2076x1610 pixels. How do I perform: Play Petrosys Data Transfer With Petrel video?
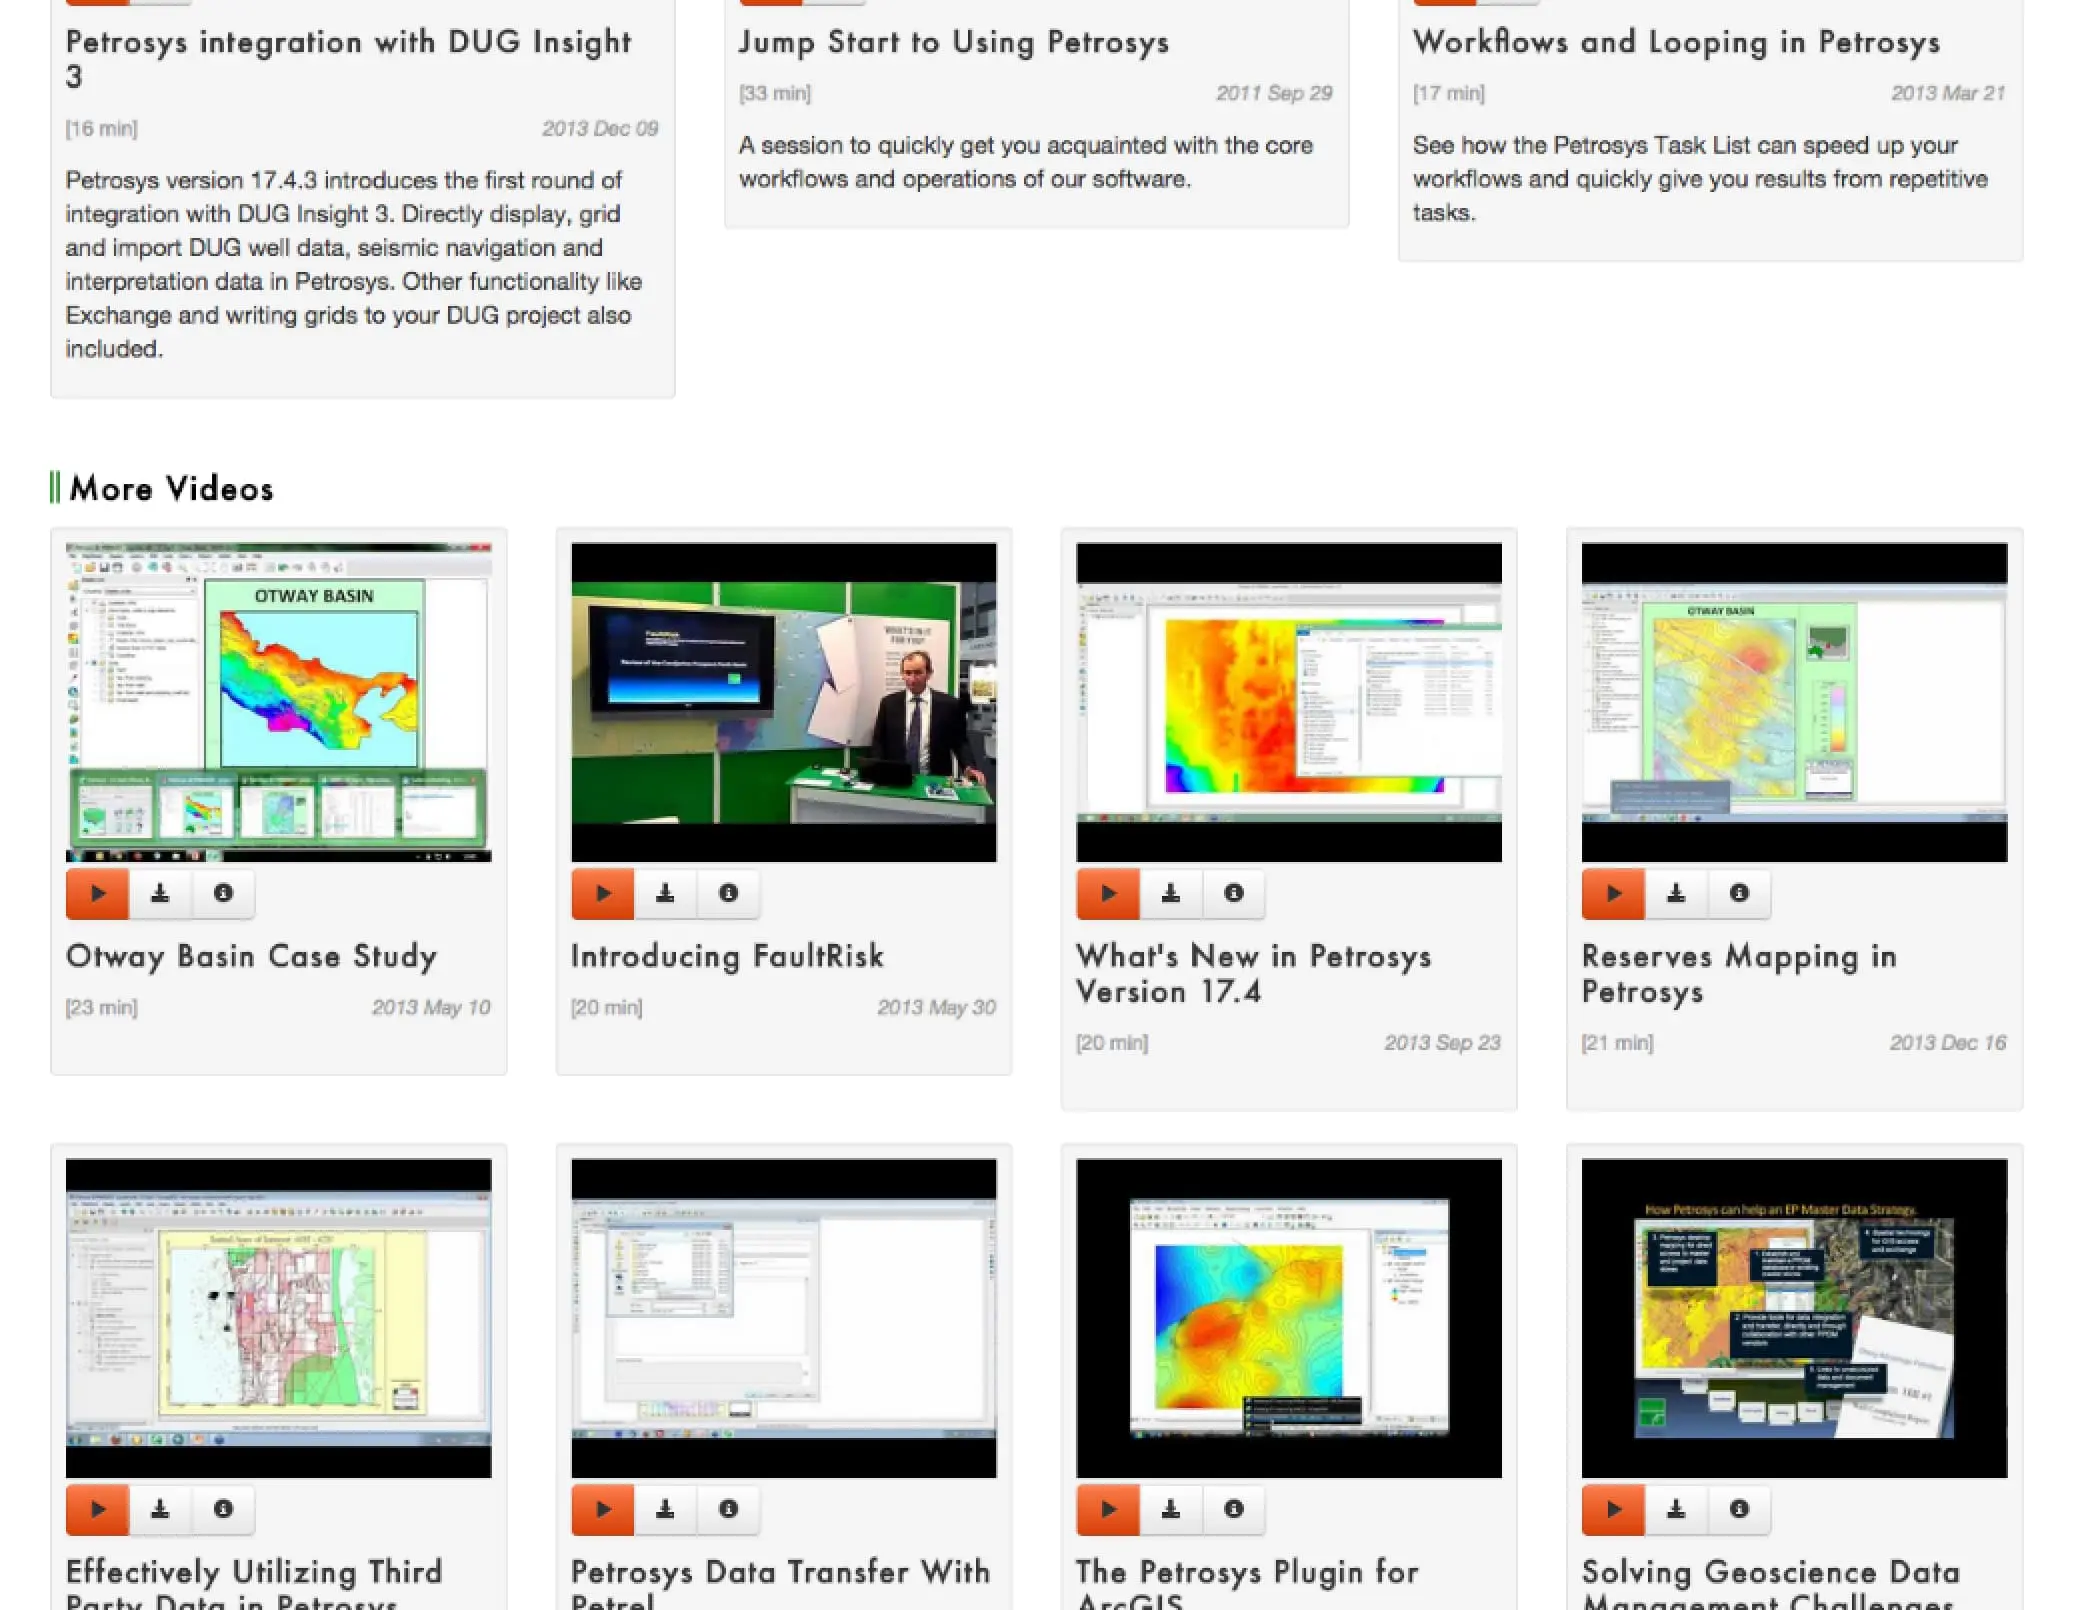tap(602, 1509)
